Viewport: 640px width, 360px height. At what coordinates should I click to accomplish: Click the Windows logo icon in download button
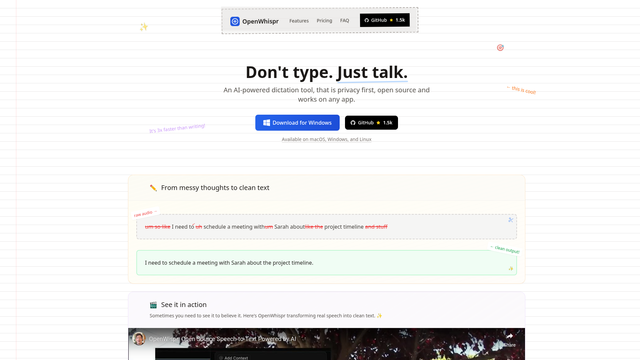coord(267,122)
